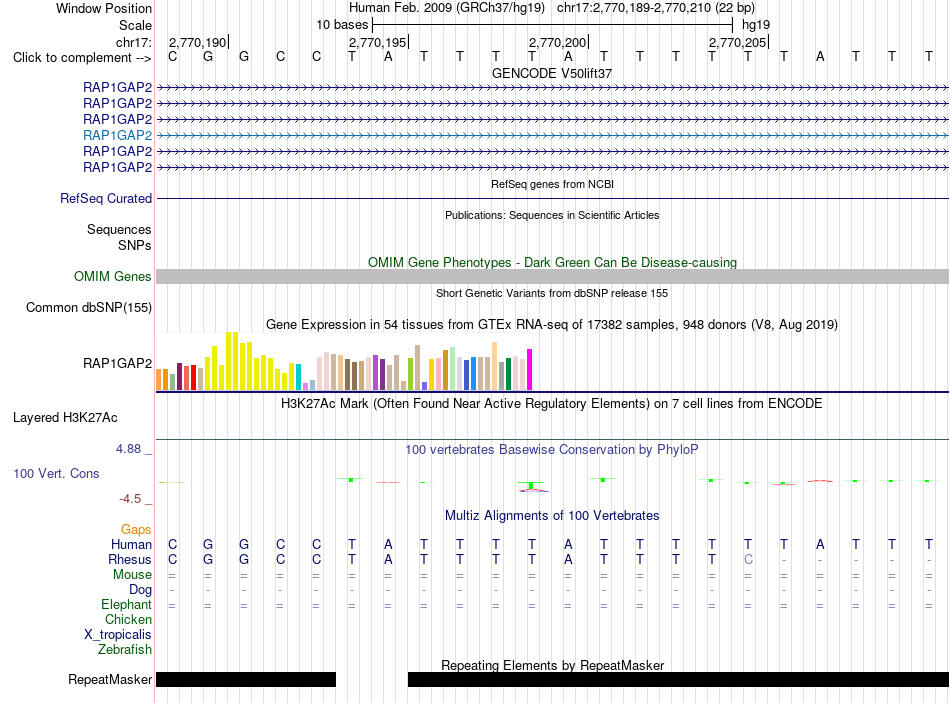The height and width of the screenshot is (703, 950).
Task: Click the 4.88 upper scale value
Action: pos(128,449)
